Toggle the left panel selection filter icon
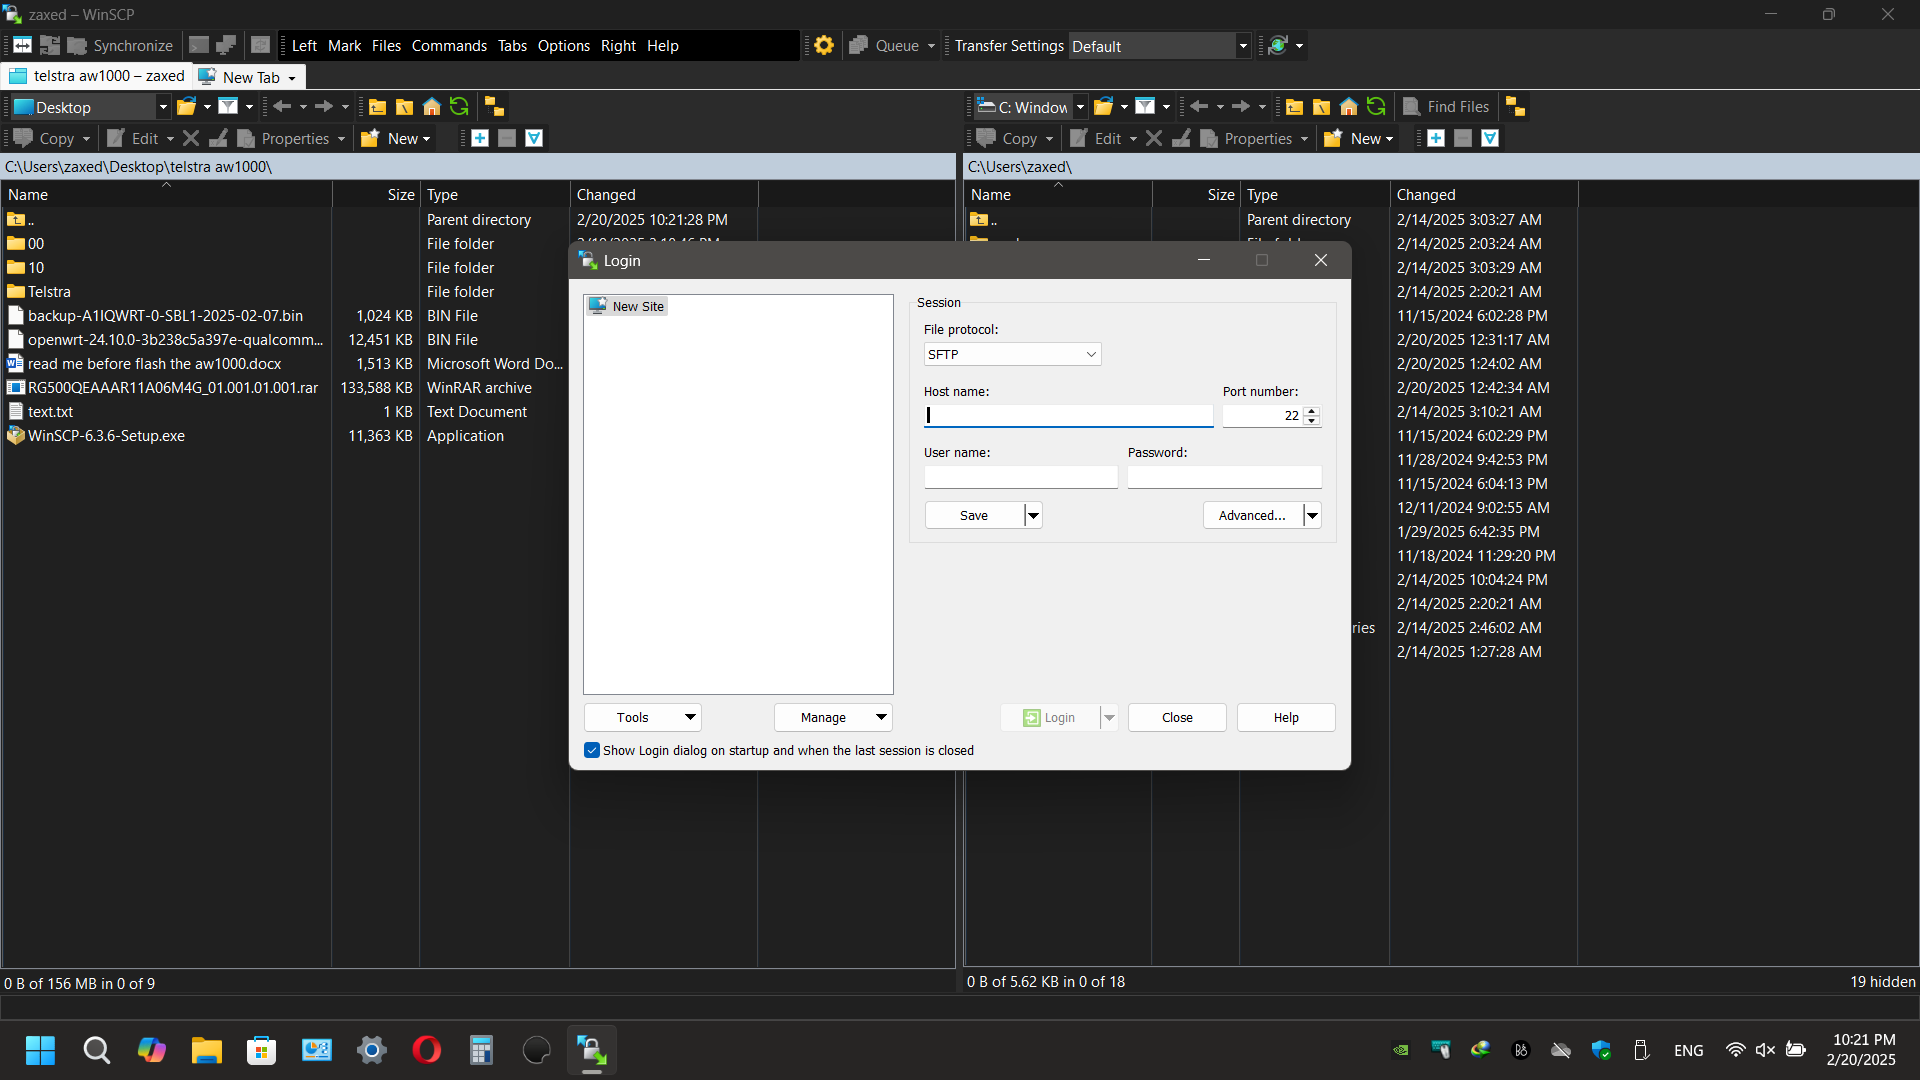Screen dimensions: 1920x1080 [x=534, y=138]
